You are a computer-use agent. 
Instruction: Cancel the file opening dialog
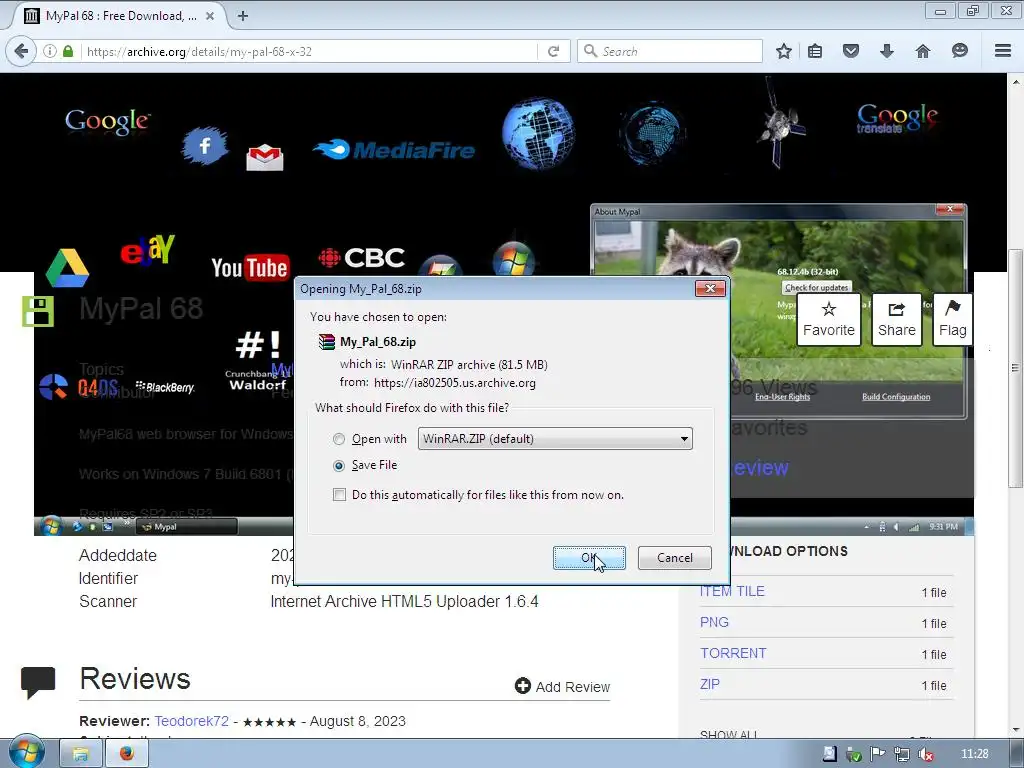click(x=675, y=558)
